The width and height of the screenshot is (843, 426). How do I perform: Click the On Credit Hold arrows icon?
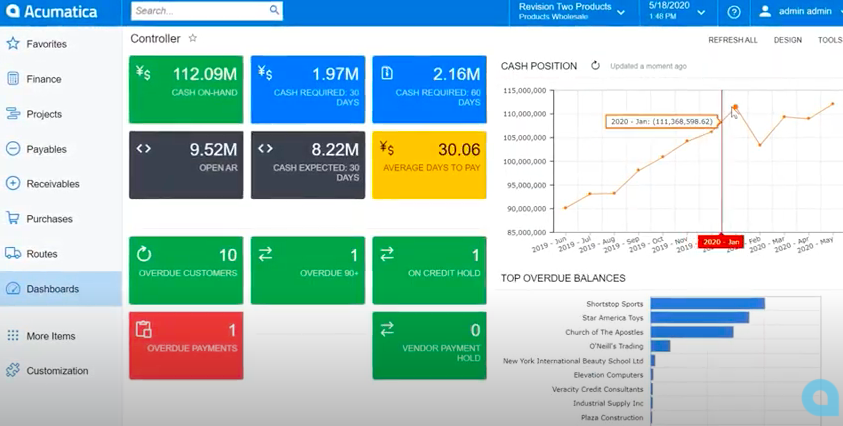tap(387, 254)
